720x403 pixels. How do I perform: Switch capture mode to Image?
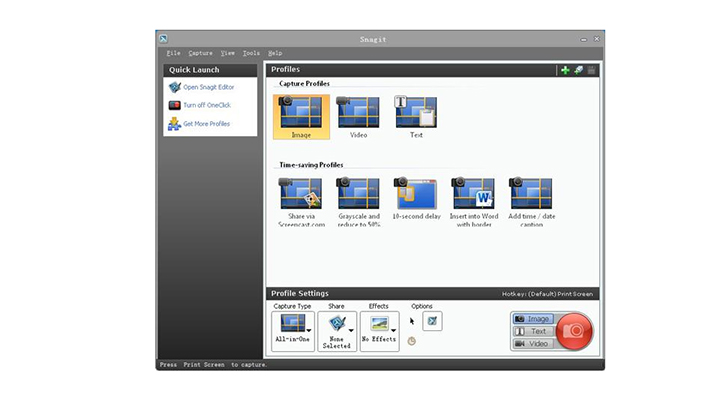[x=534, y=319]
